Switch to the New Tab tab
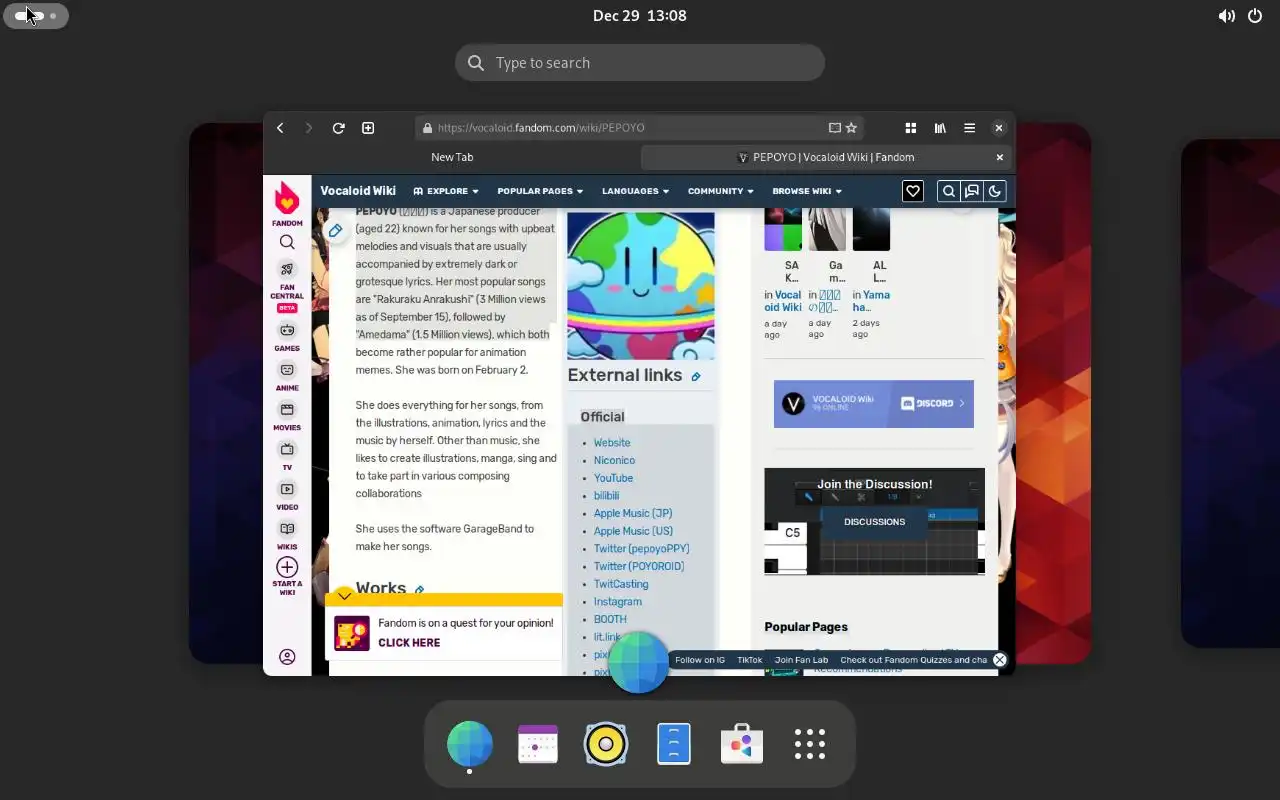Viewport: 1280px width, 800px height. click(452, 157)
